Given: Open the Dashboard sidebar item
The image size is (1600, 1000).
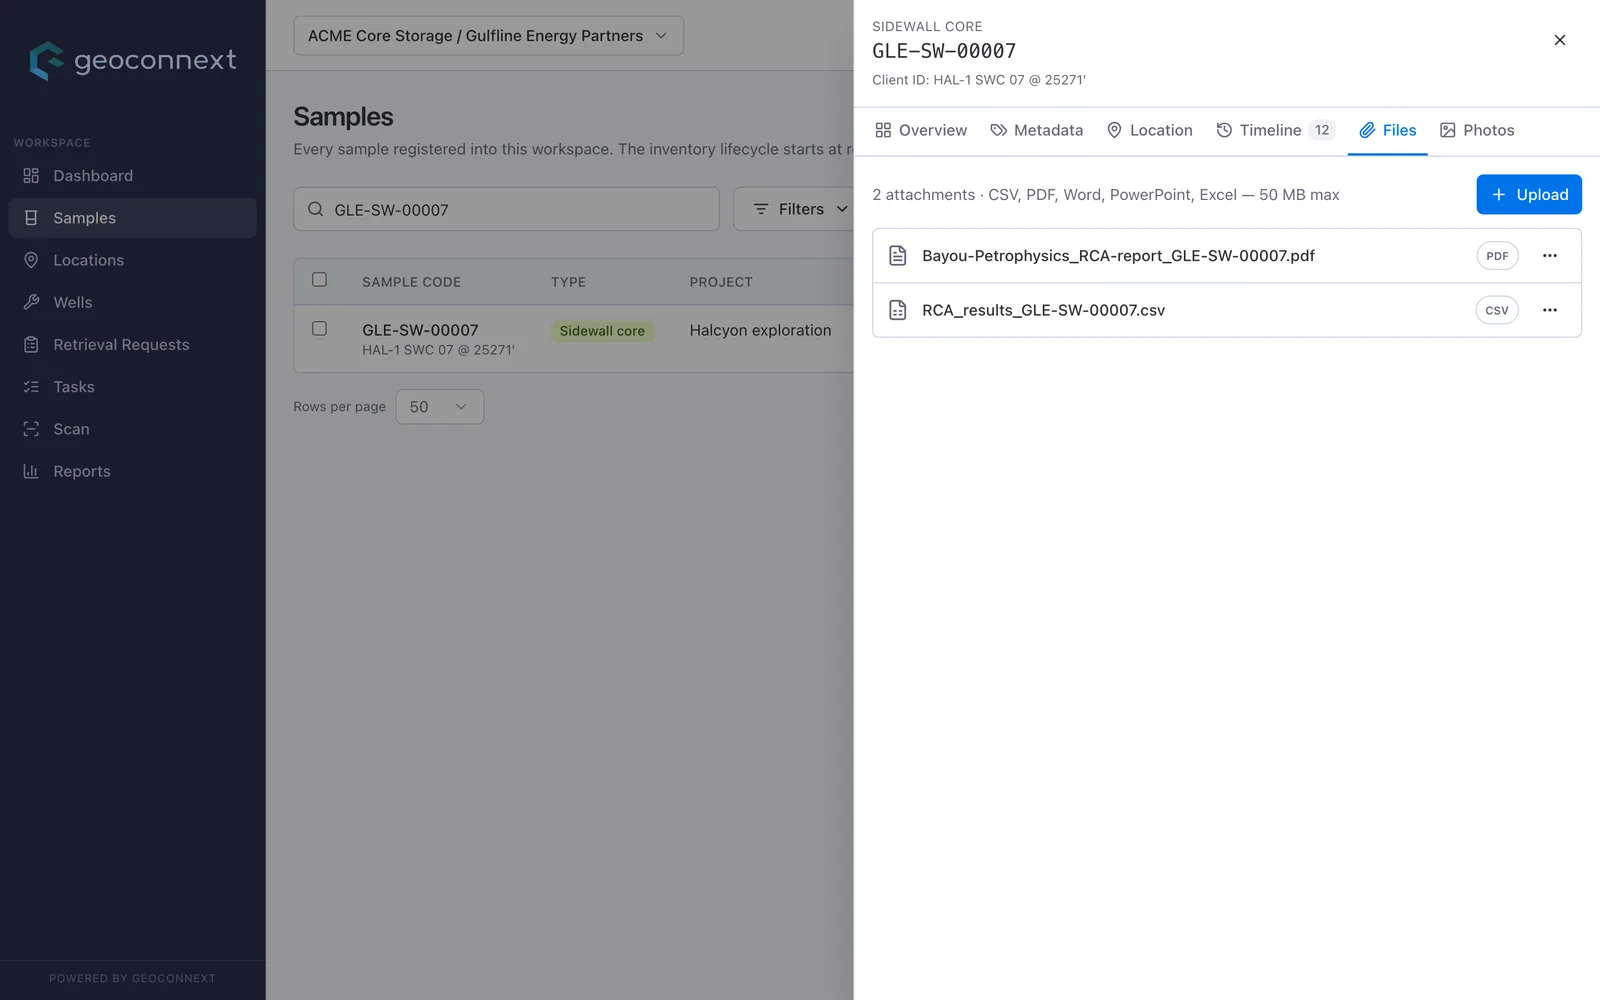Looking at the screenshot, I should pos(132,176).
